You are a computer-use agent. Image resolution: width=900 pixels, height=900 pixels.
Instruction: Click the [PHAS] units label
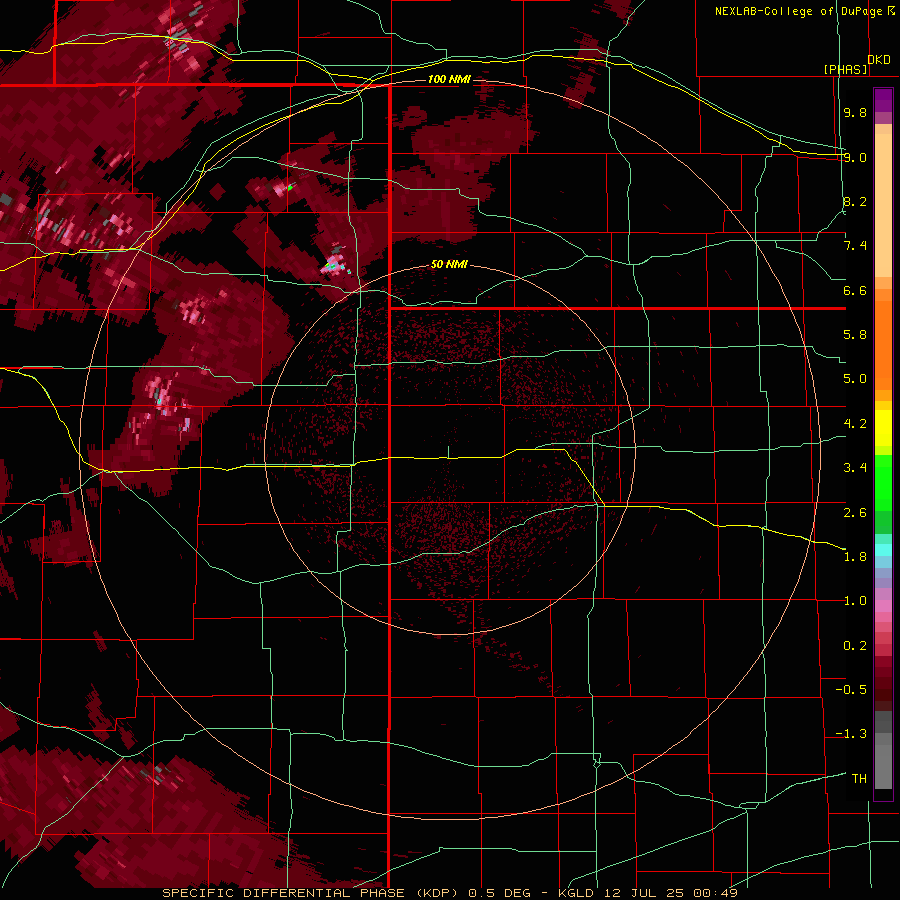coord(845,69)
